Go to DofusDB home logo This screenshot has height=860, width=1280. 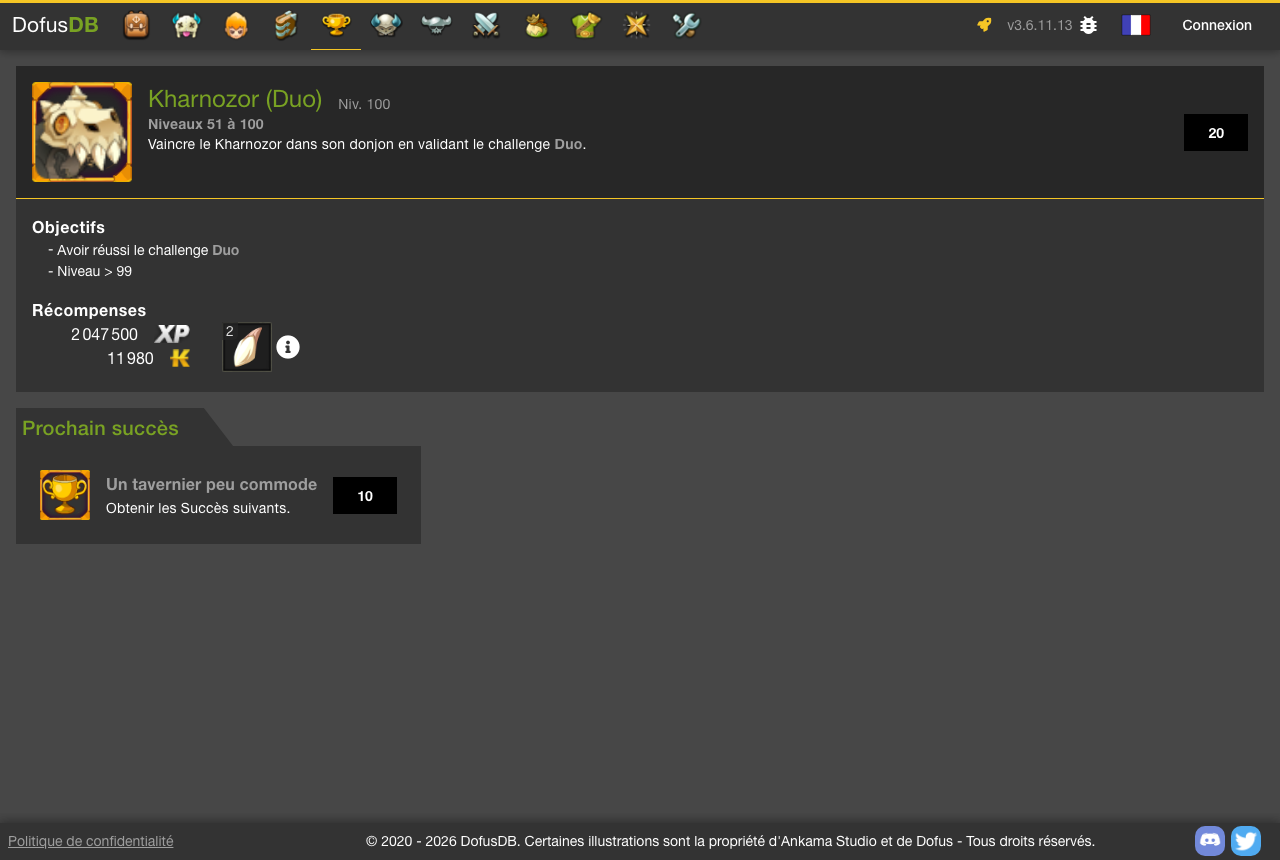(x=55, y=25)
